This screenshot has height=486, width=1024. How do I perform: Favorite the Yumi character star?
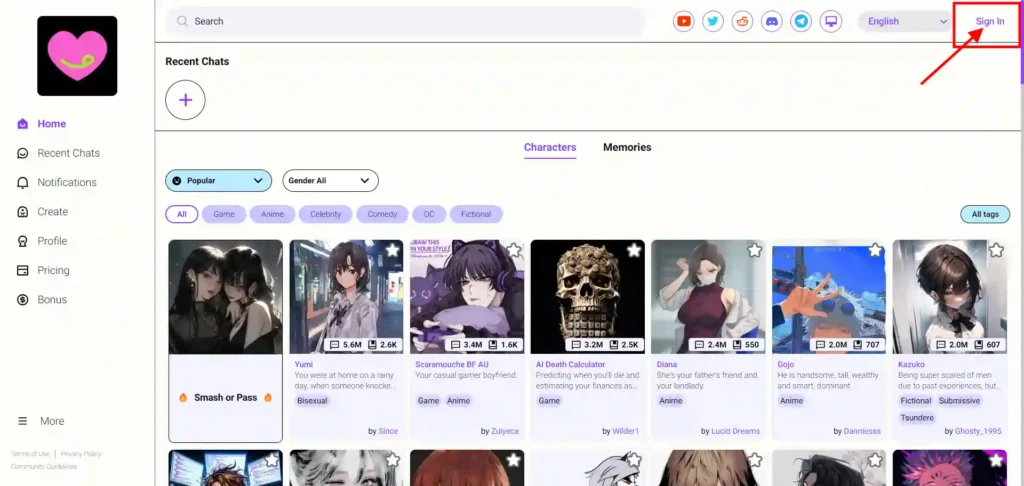392,250
